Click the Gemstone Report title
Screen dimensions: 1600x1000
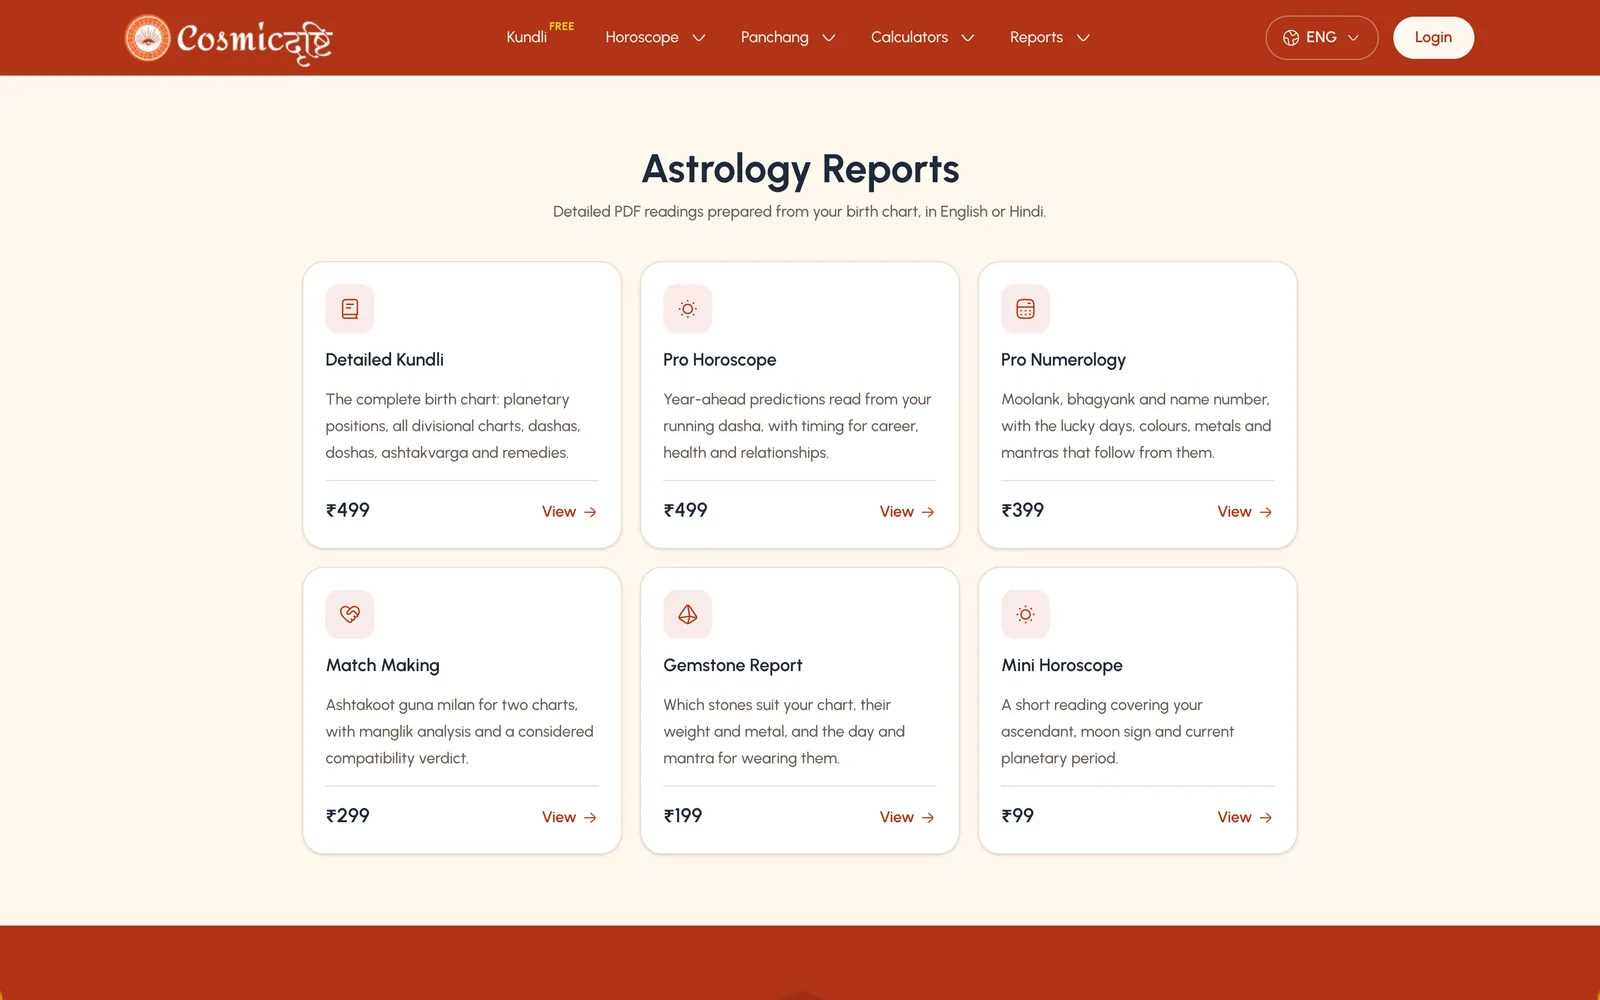[x=733, y=665]
